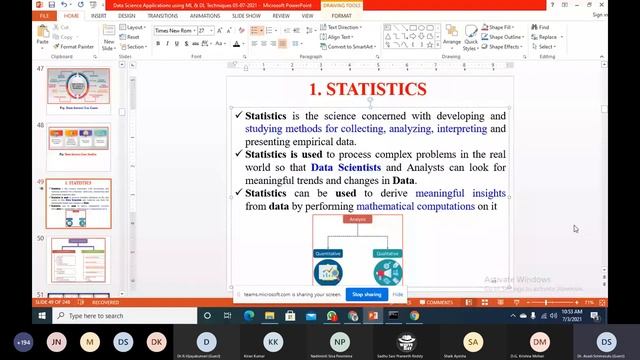Click the Undo icon in title bar
Image resolution: width=640 pixels, height=360 pixels.
(64, 5)
